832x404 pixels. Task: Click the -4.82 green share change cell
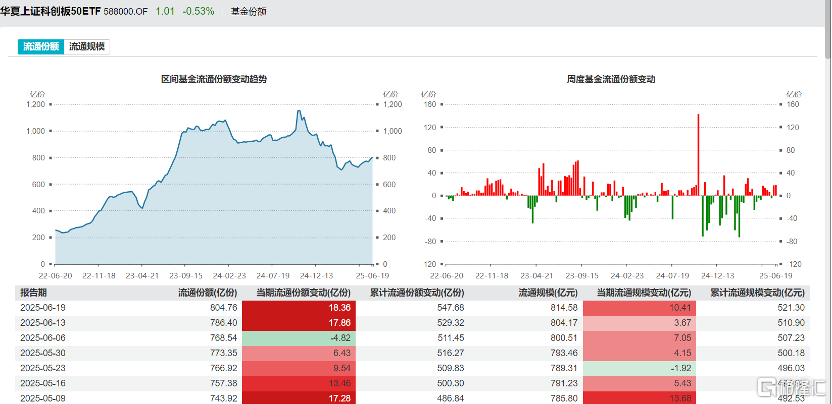[x=299, y=338]
